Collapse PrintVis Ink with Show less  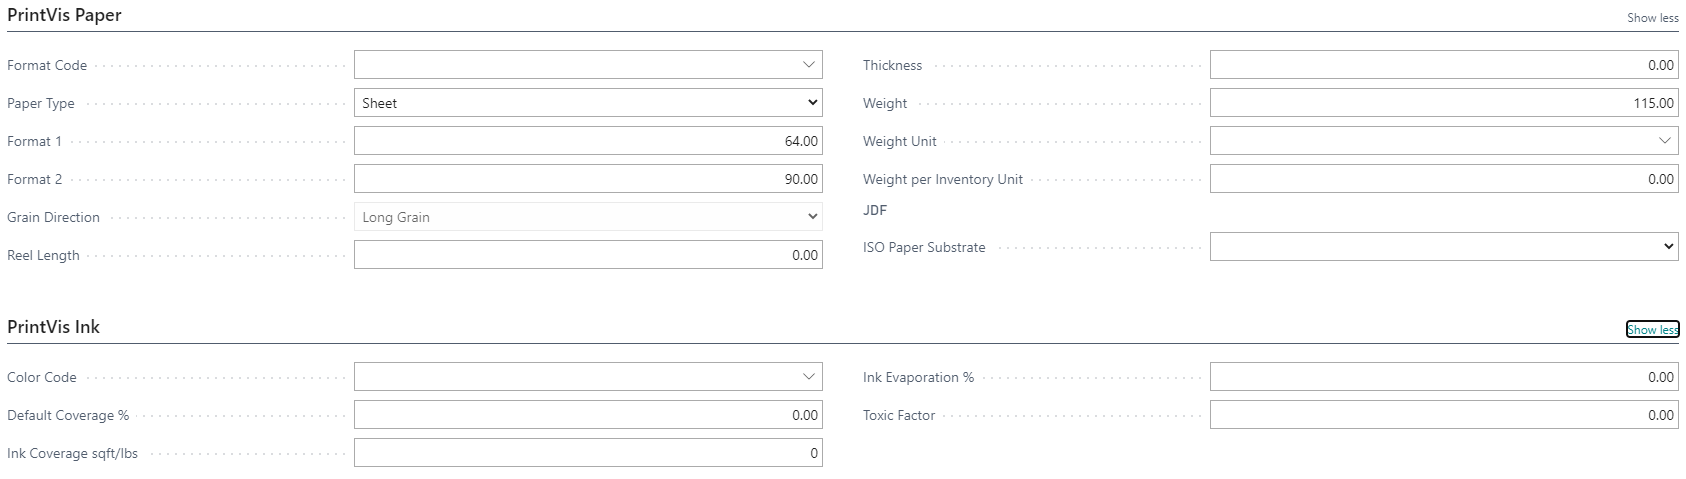pos(1652,330)
